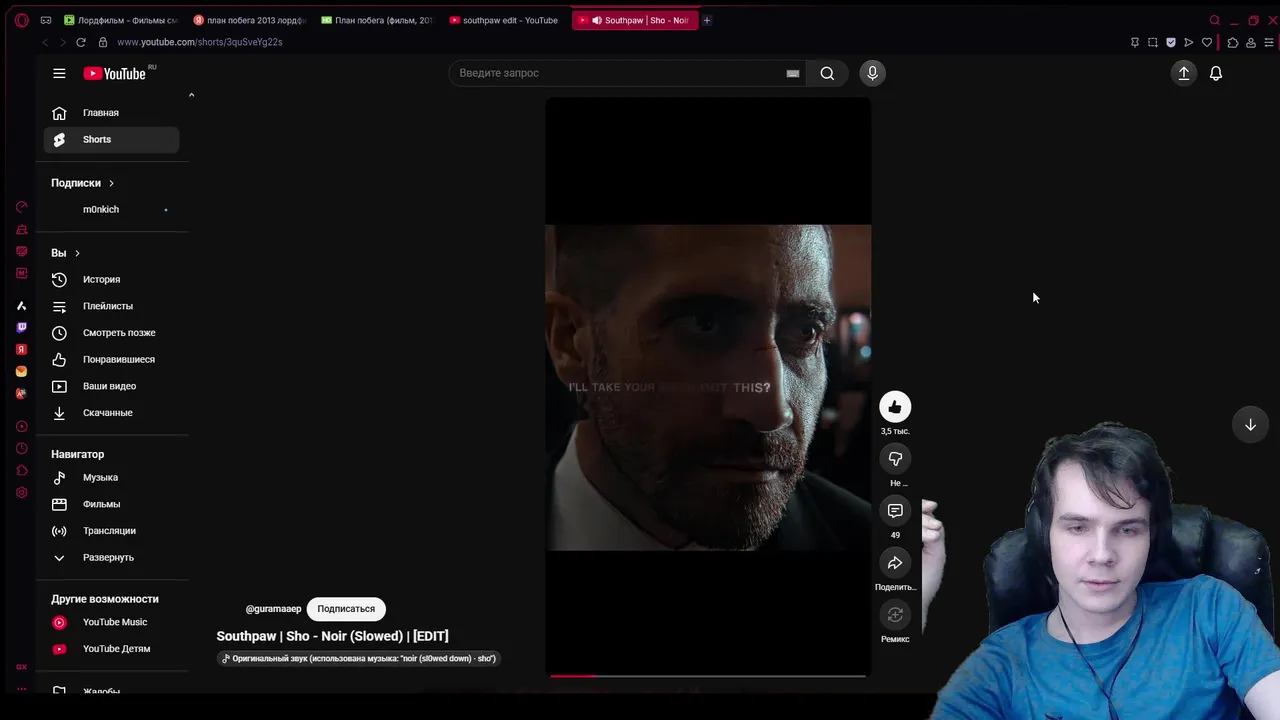The image size is (1280, 720).
Task: Open browser extensions cube icon
Action: [x=1232, y=42]
